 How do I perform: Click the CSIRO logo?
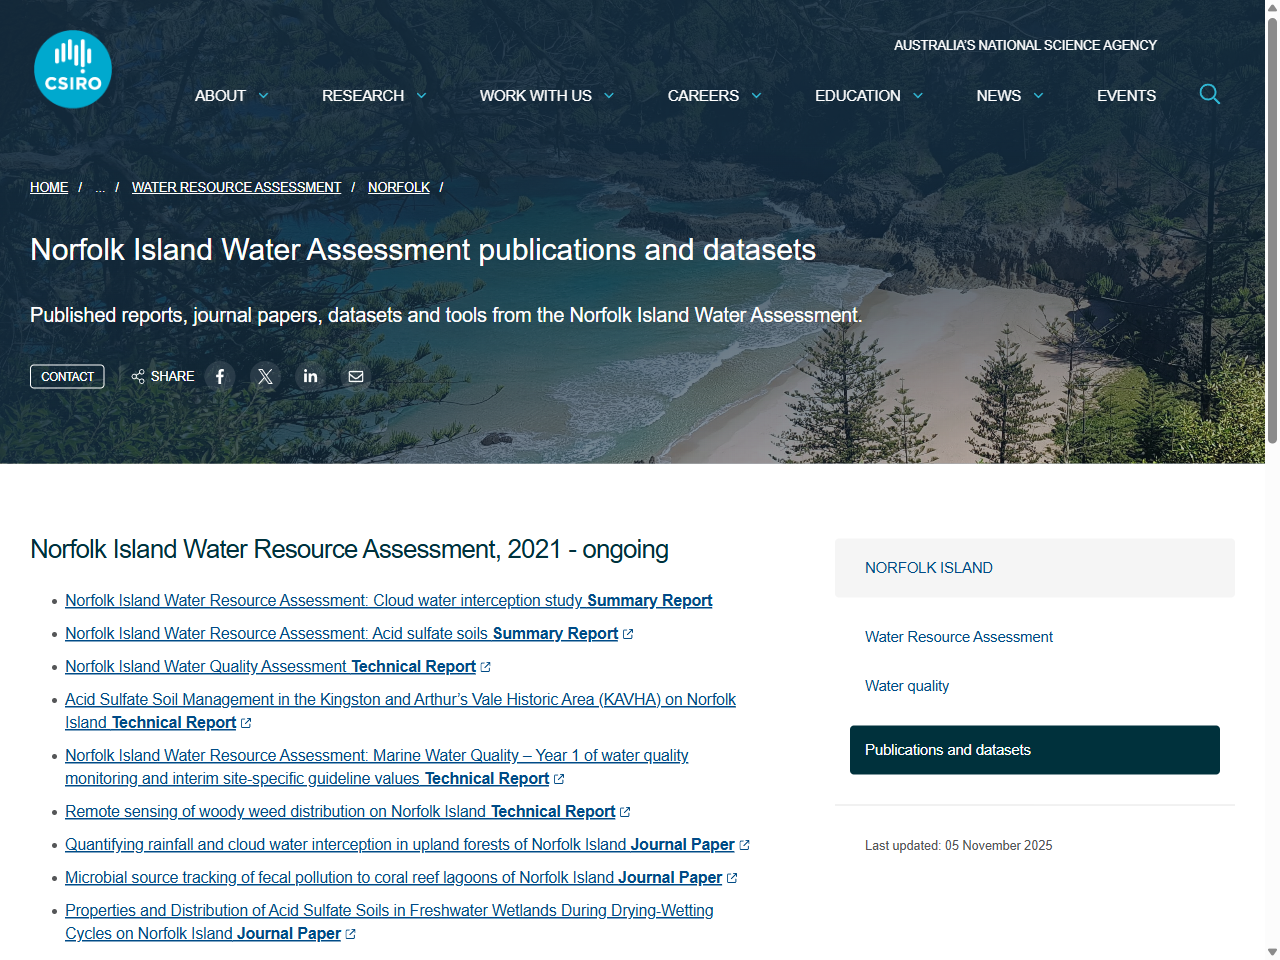(72, 68)
